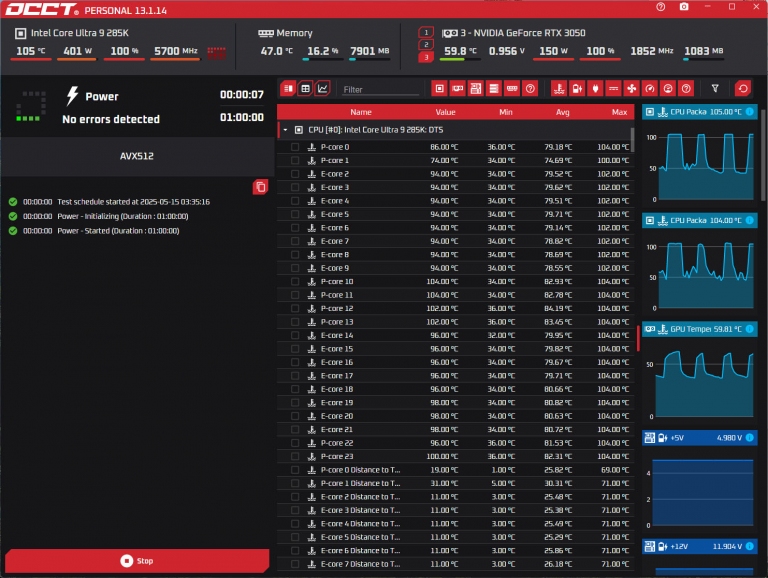Select GPU 1 tab
Image resolution: width=768 pixels, height=578 pixels.
tap(426, 32)
